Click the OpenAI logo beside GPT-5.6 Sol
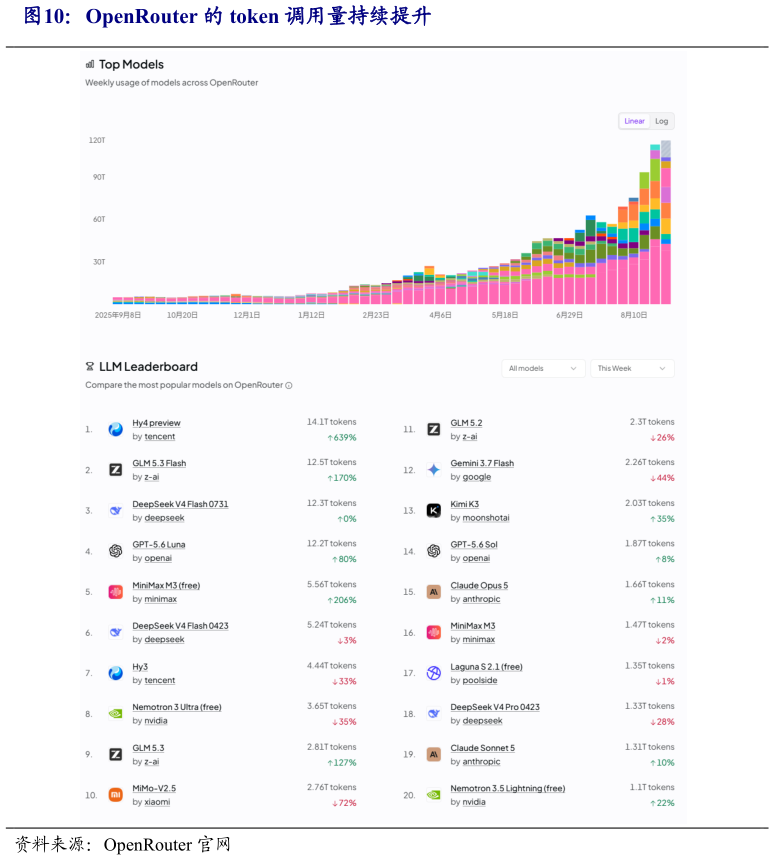The height and width of the screenshot is (860, 774). pos(433,551)
